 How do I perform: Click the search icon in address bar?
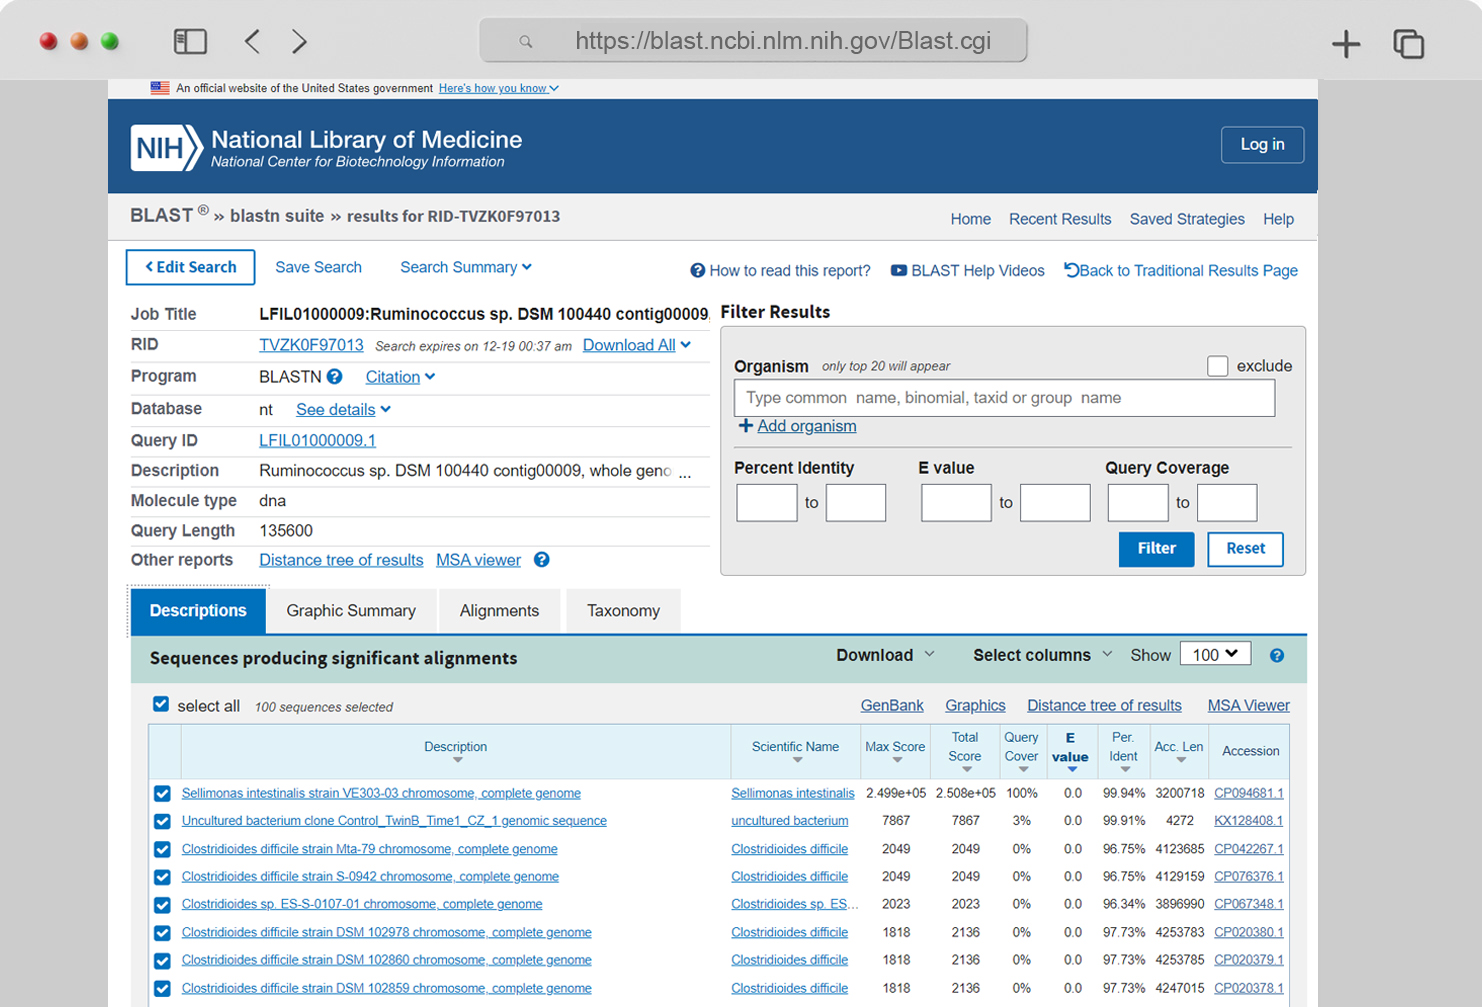pos(525,42)
